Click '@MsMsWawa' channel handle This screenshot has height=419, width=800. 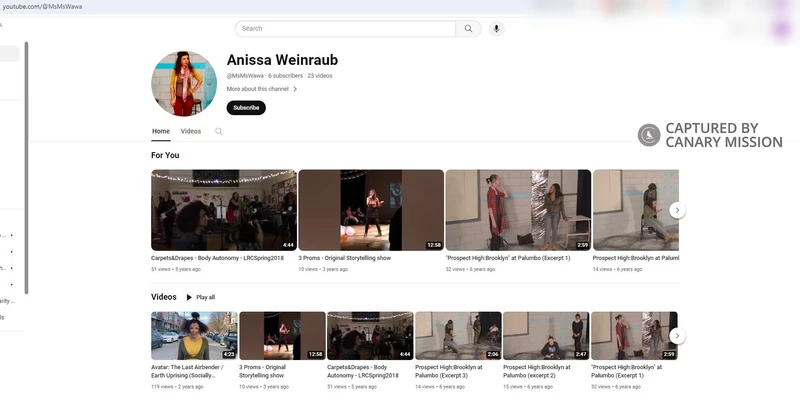245,76
